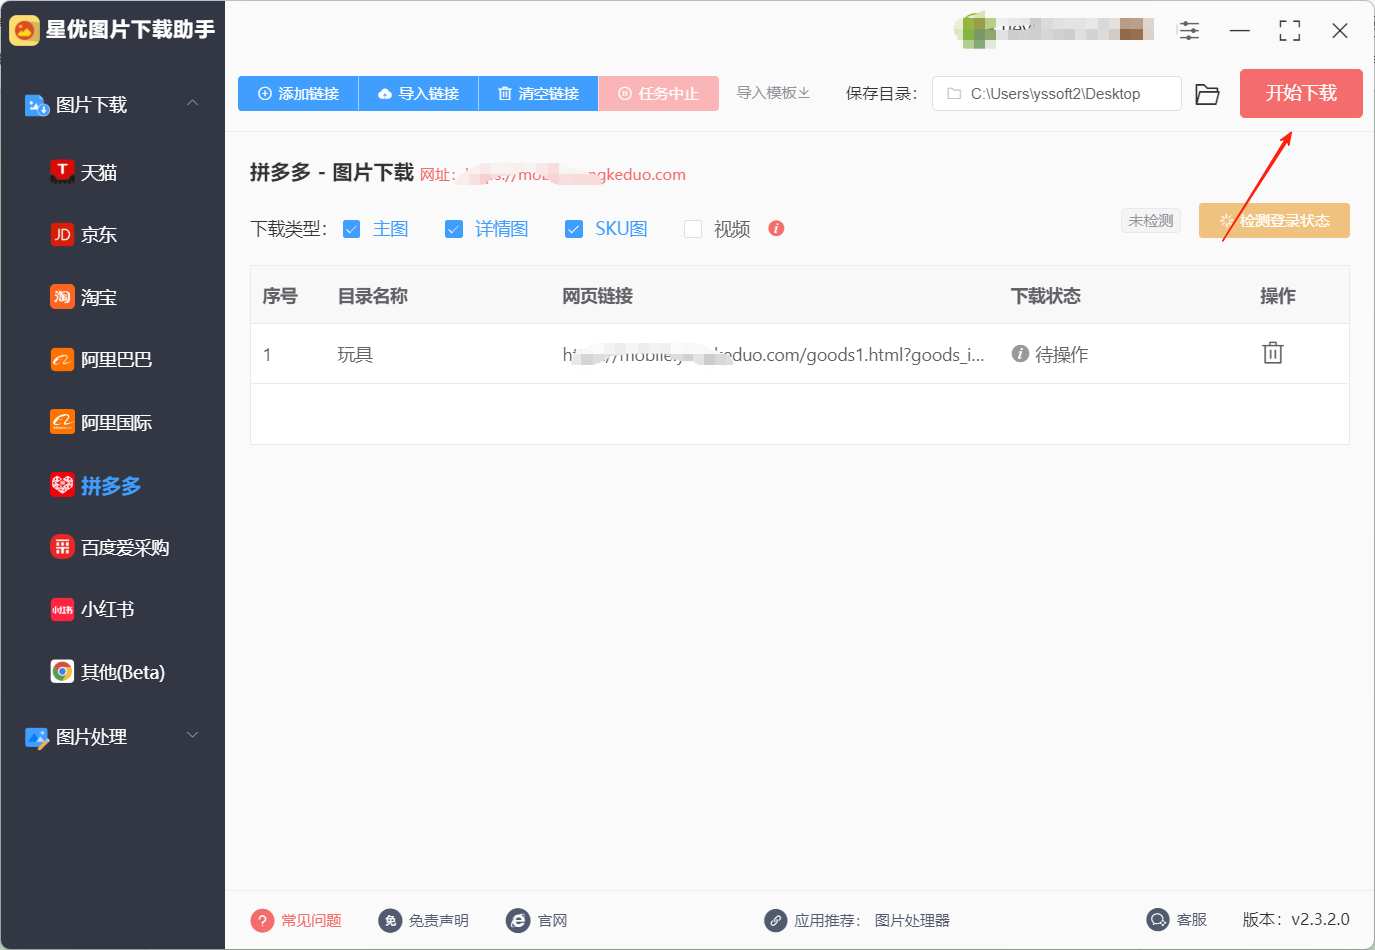The width and height of the screenshot is (1375, 950).
Task: Click the 任务中止 stop task button
Action: 658,93
